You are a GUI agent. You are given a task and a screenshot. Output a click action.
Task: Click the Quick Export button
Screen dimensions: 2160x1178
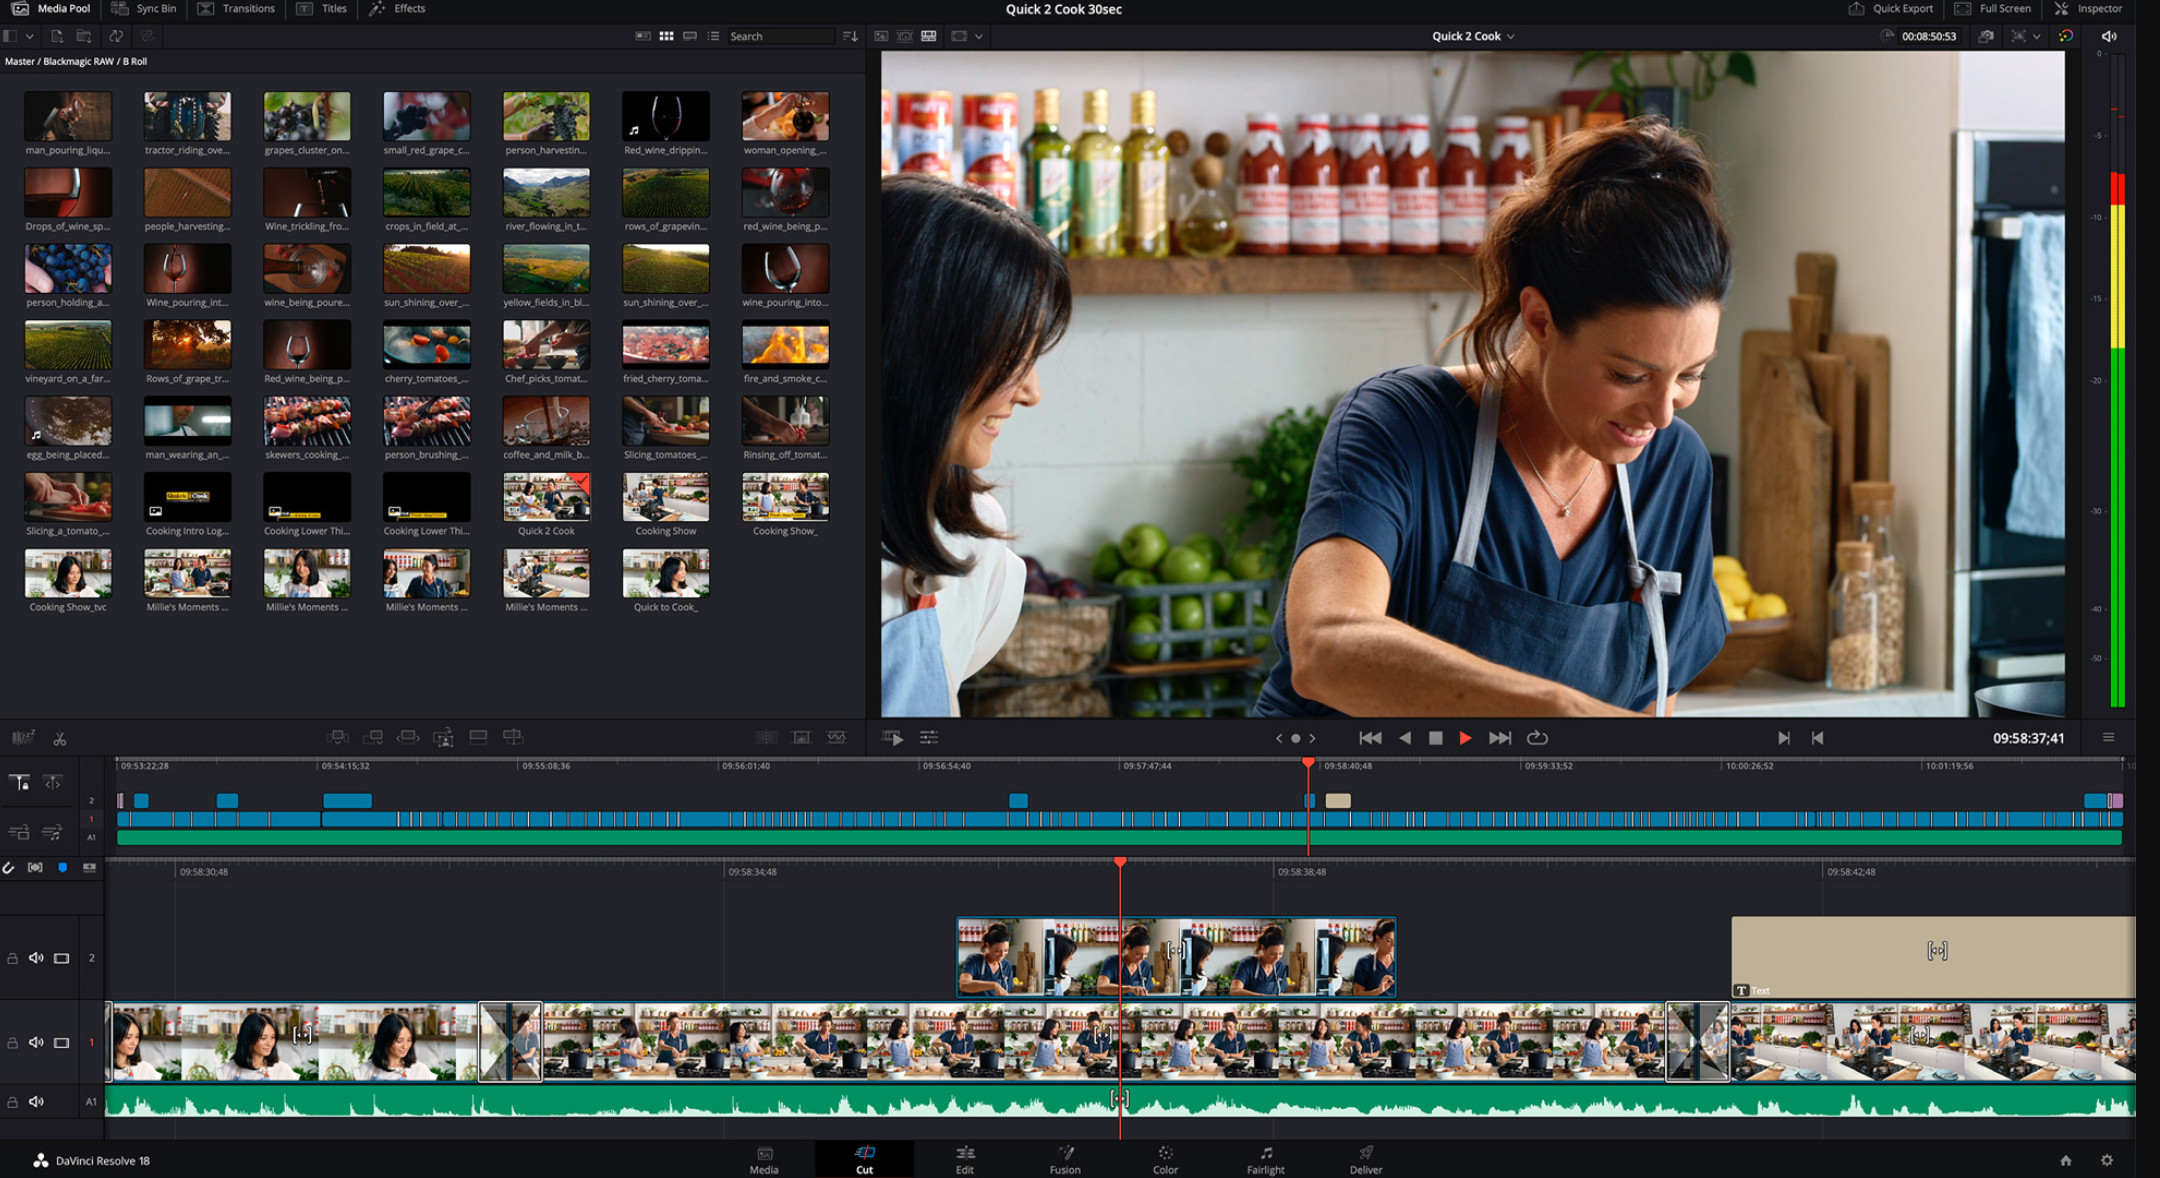tap(1890, 8)
